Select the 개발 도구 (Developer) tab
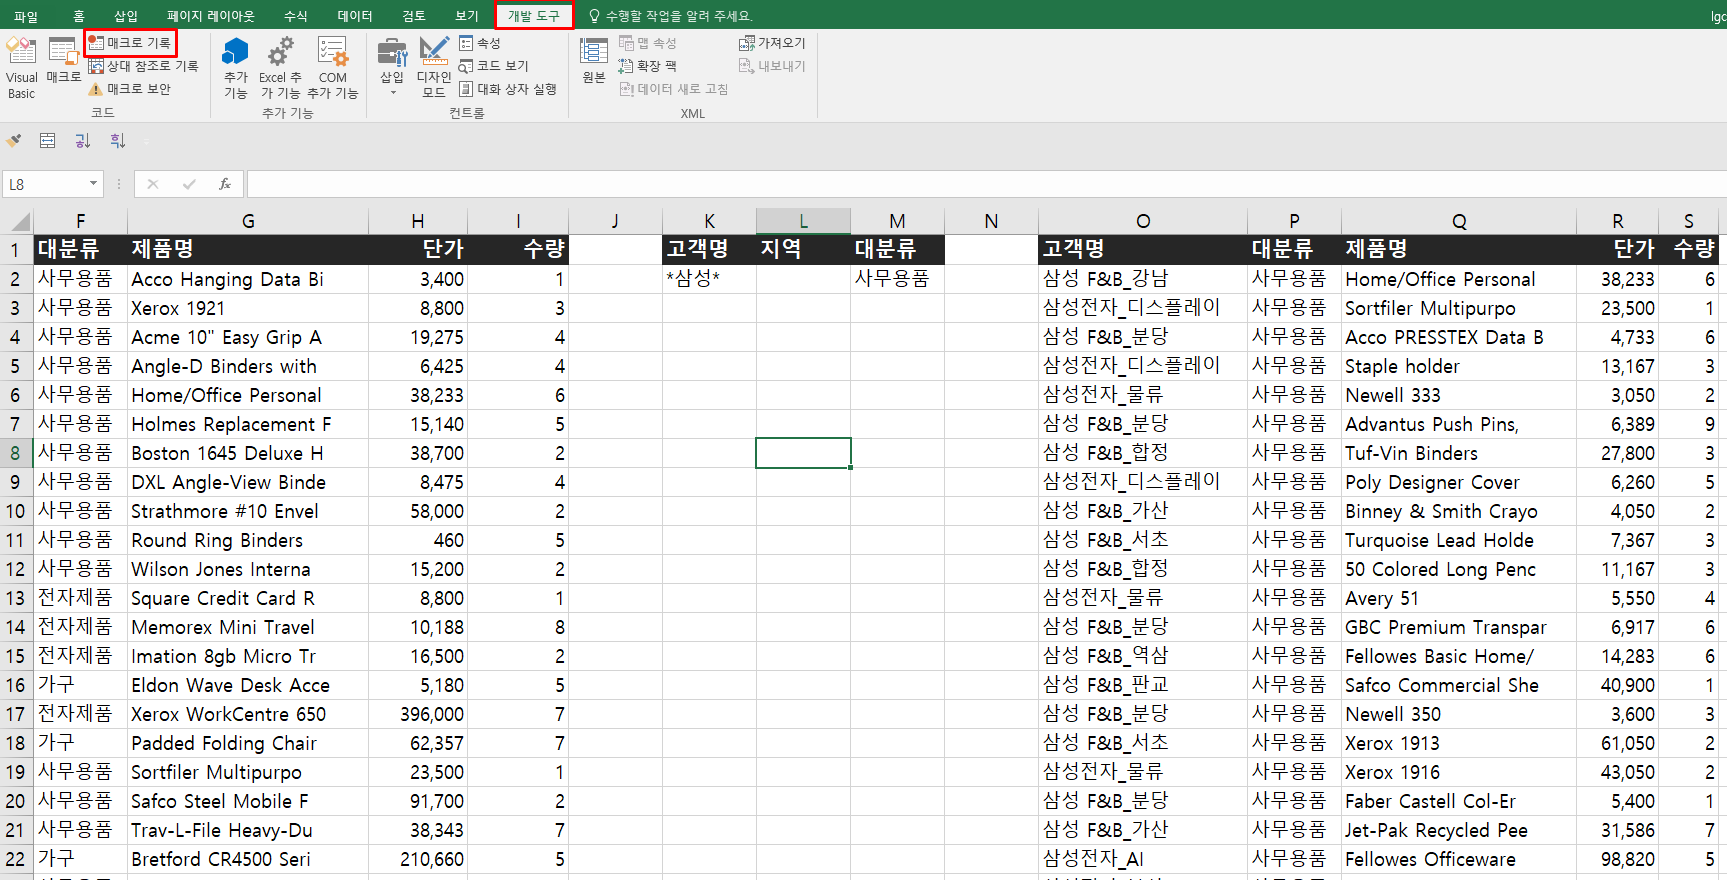 tap(534, 16)
